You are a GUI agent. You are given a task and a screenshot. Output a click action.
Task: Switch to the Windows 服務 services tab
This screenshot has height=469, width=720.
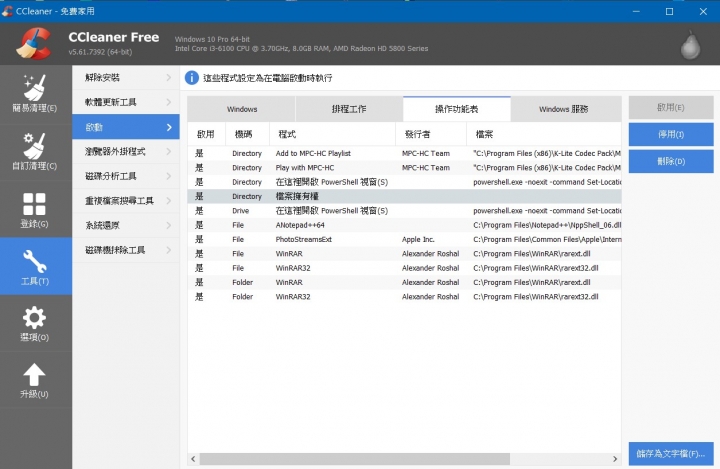click(566, 109)
